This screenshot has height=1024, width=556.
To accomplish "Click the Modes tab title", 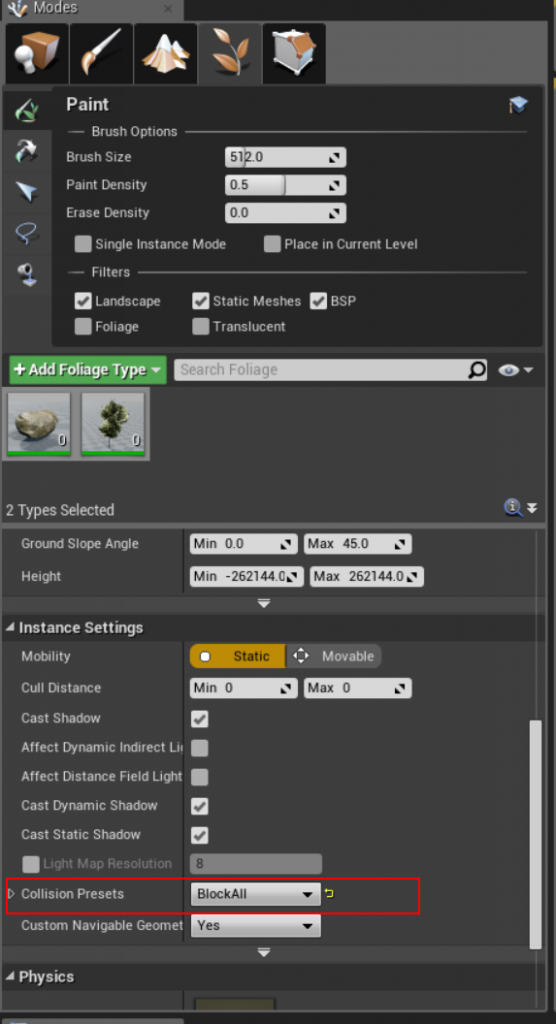I will [55, 8].
